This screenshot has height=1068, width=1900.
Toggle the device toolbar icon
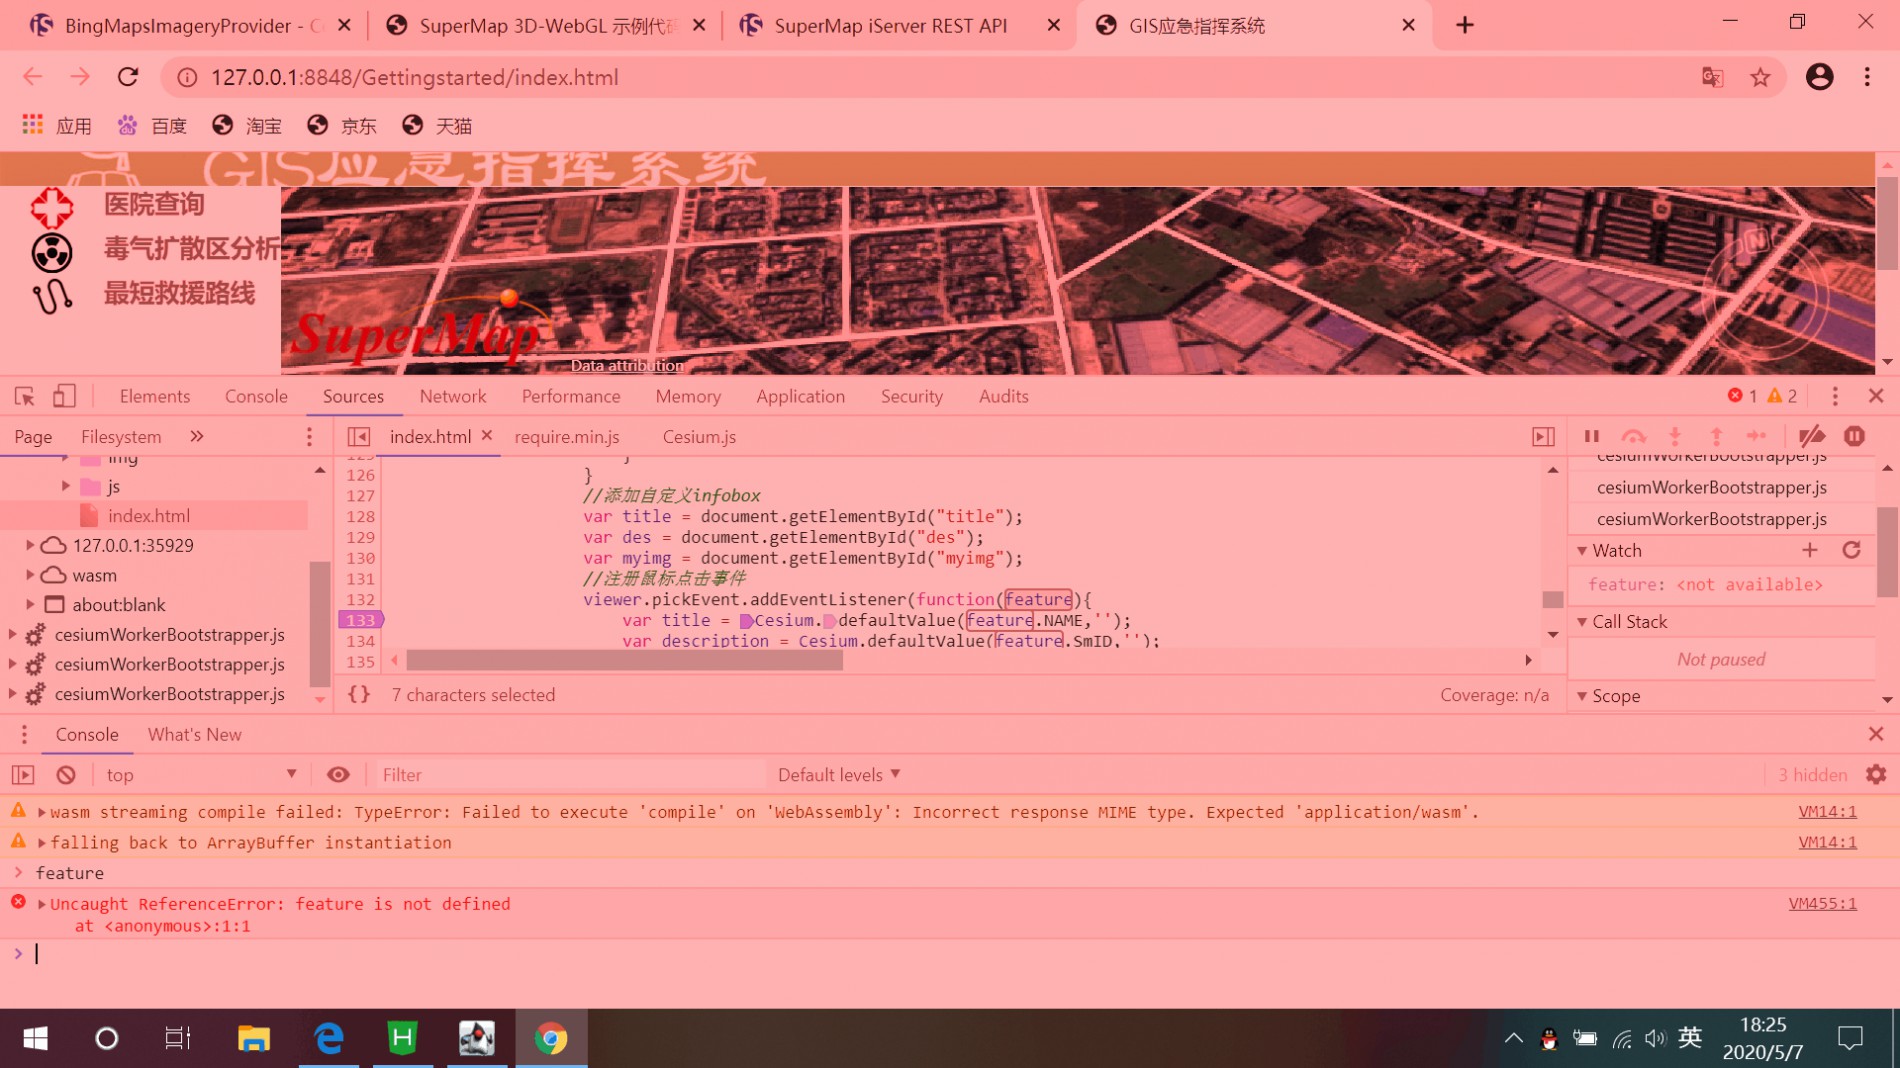[64, 396]
